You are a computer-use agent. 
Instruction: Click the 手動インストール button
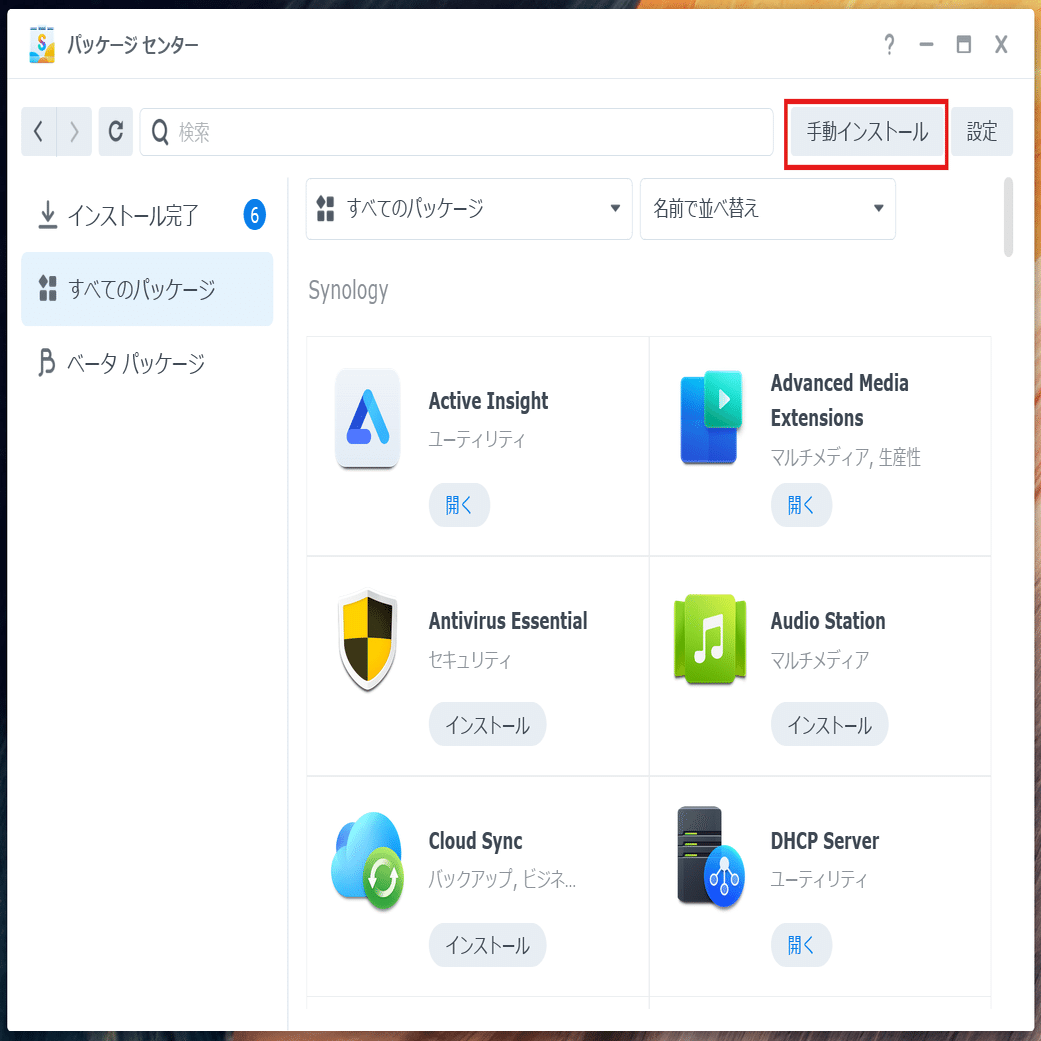point(865,131)
